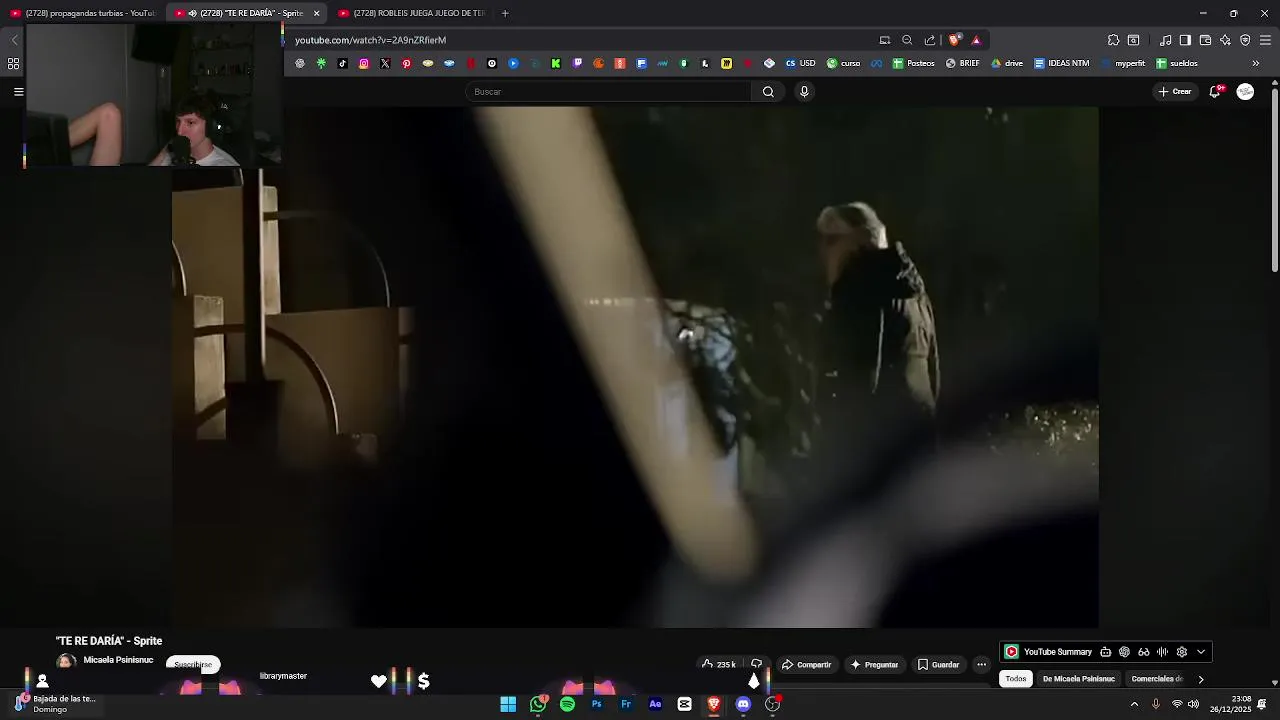The height and width of the screenshot is (720, 1280).
Task: Expand YouTube Summary panel chevron
Action: click(1201, 652)
